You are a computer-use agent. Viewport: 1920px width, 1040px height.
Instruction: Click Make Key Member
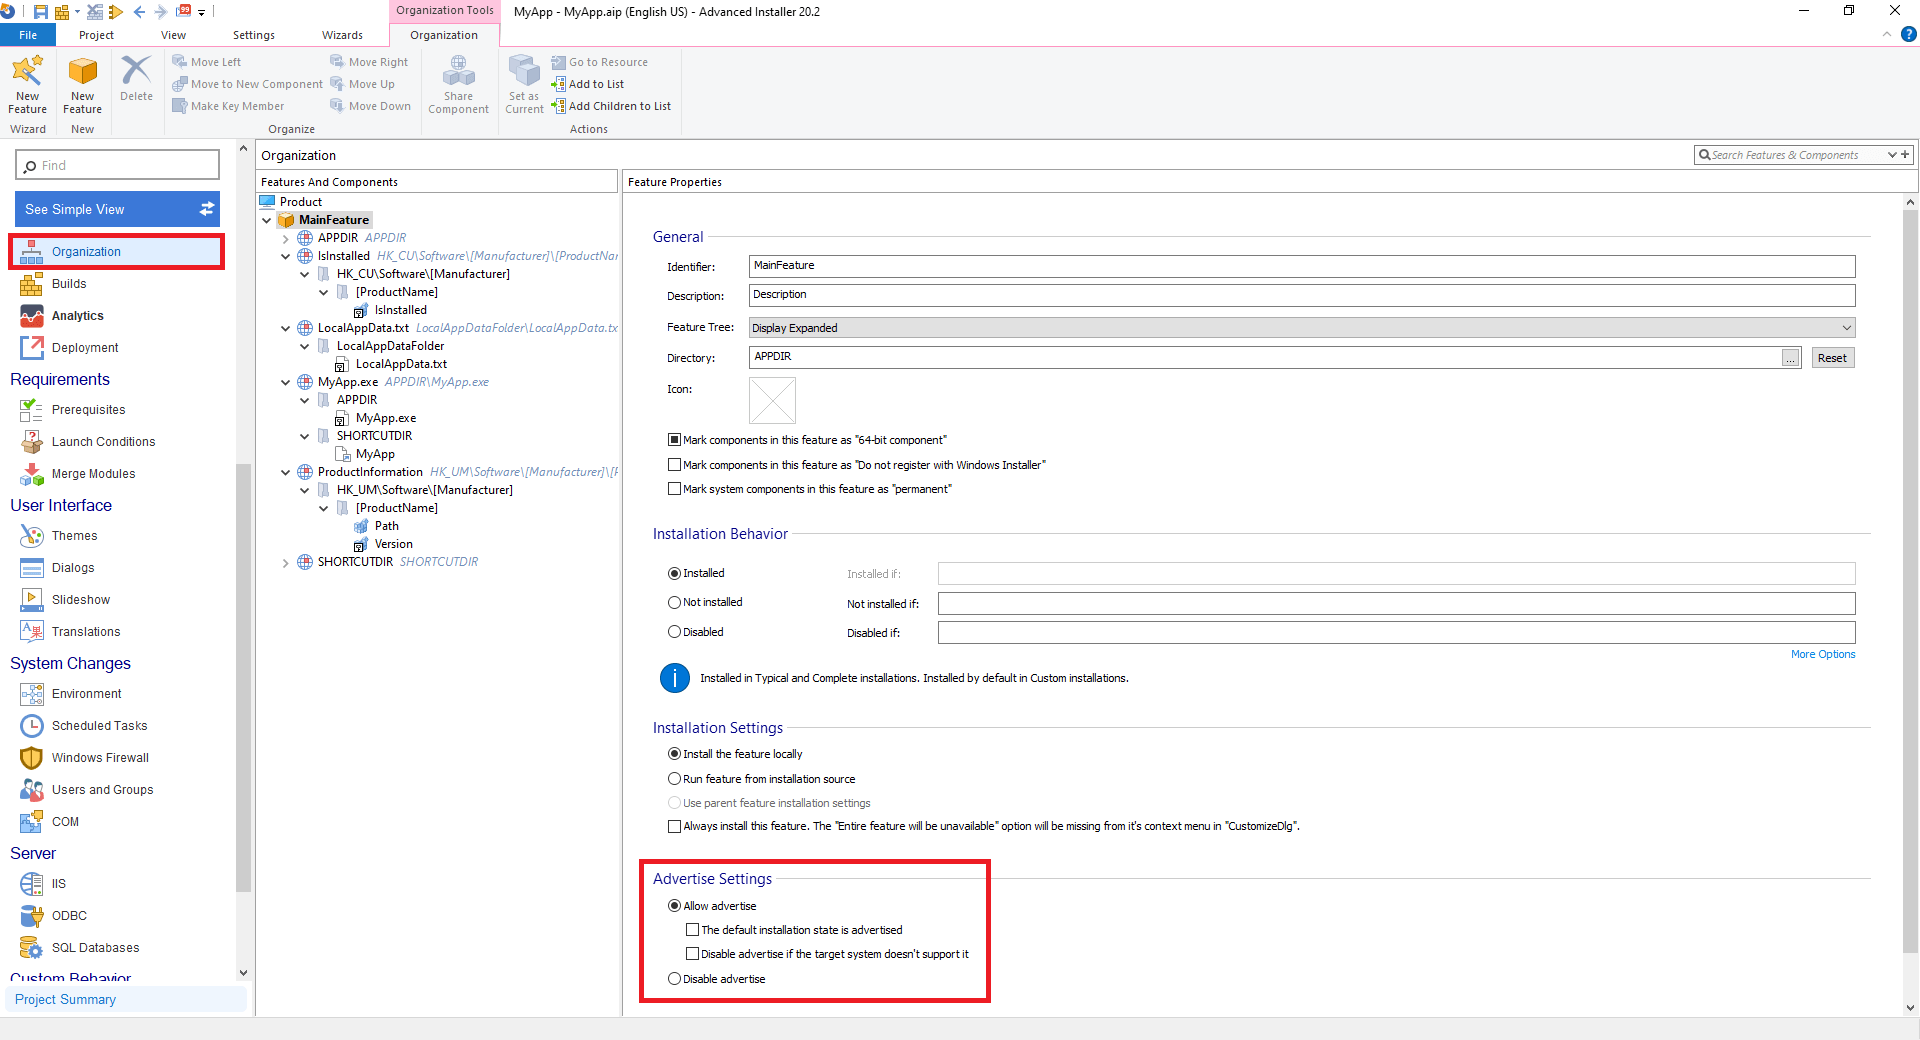pos(228,106)
